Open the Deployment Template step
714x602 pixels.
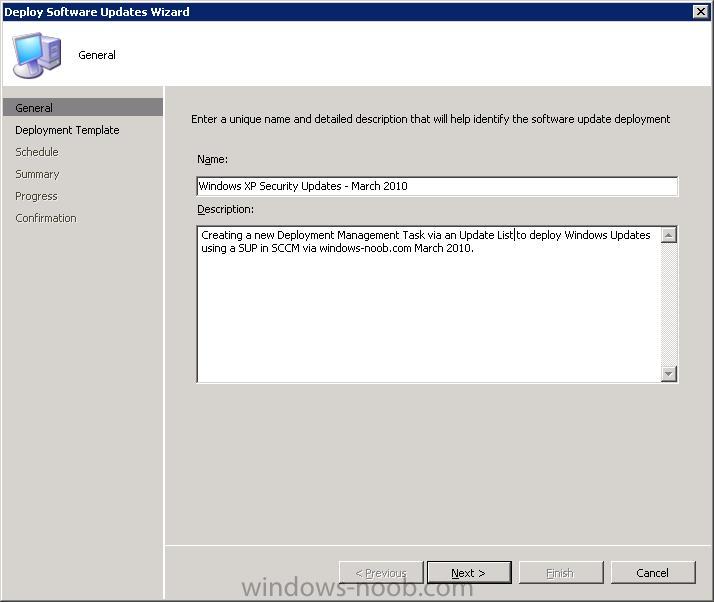tap(67, 130)
